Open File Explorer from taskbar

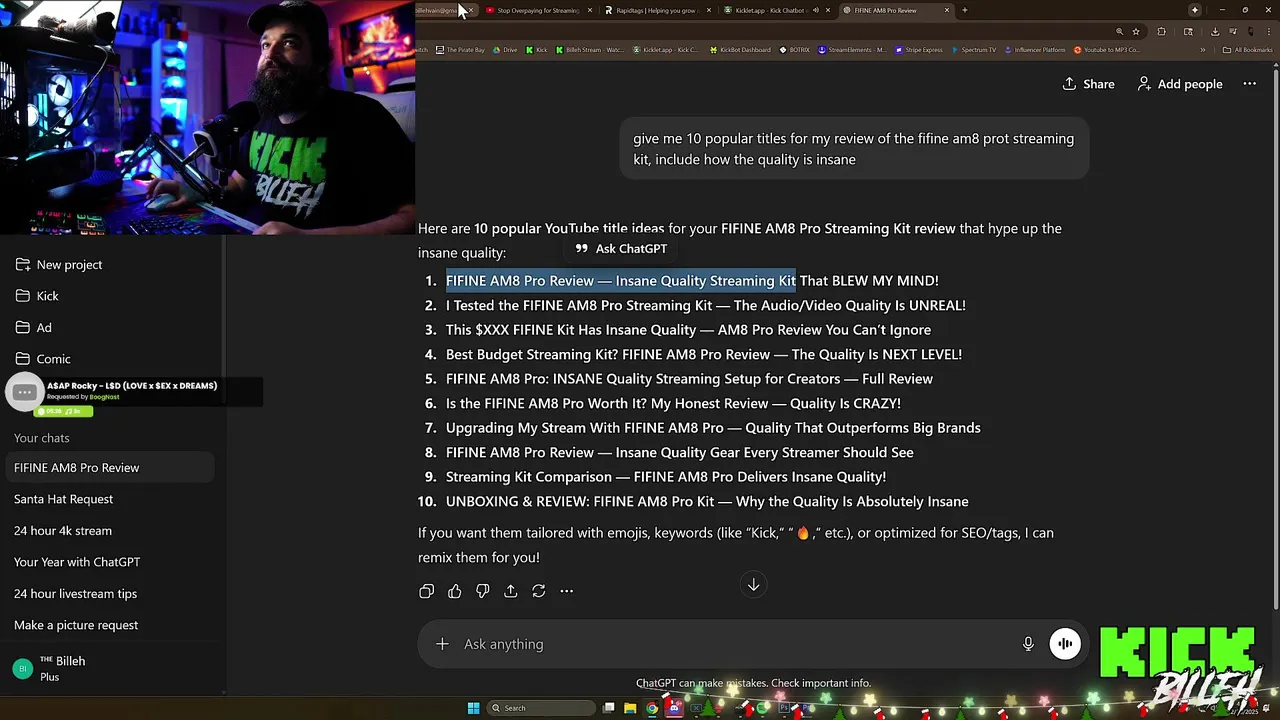tap(630, 708)
